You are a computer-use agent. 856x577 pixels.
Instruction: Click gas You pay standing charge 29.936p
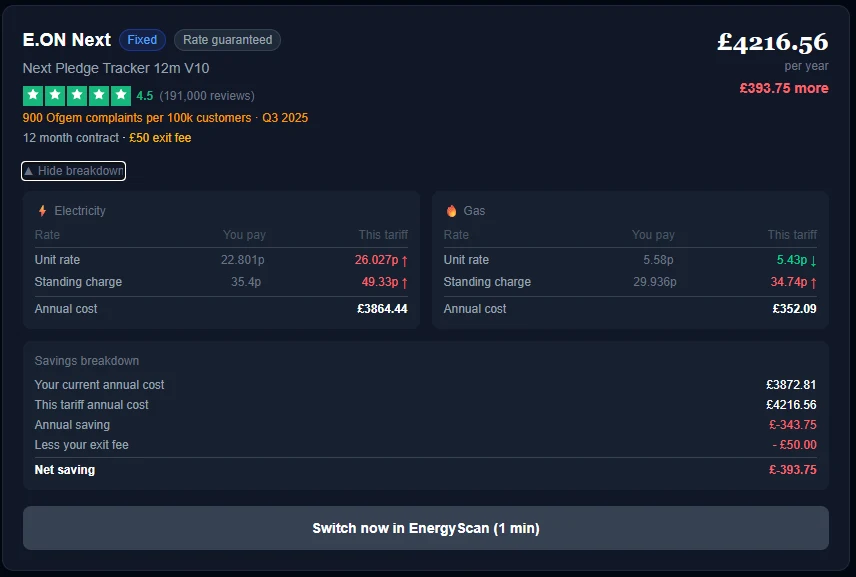click(655, 282)
